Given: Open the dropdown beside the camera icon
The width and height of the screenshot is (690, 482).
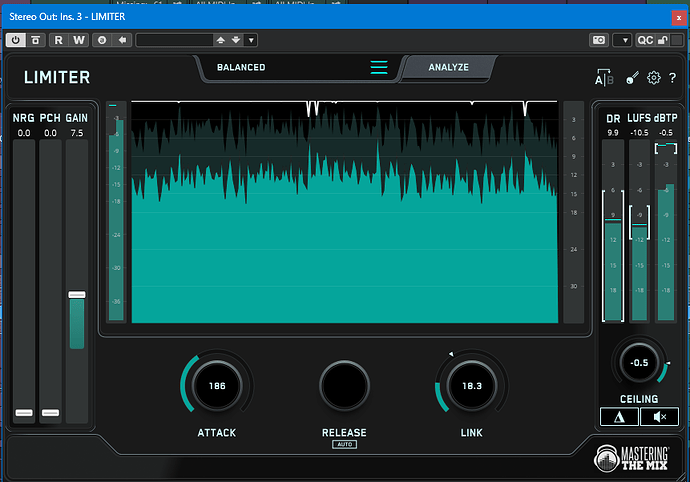Looking at the screenshot, I should coord(622,40).
